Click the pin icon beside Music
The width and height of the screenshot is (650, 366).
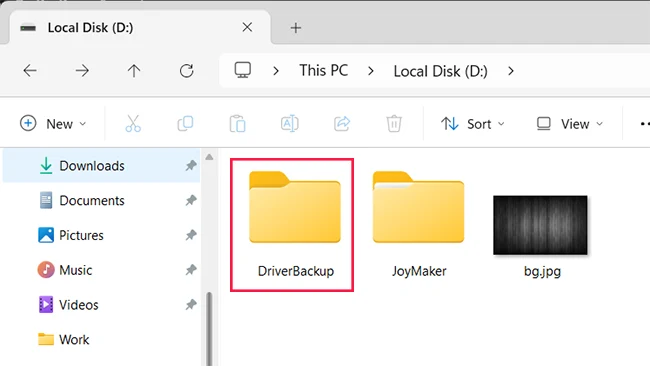click(191, 270)
